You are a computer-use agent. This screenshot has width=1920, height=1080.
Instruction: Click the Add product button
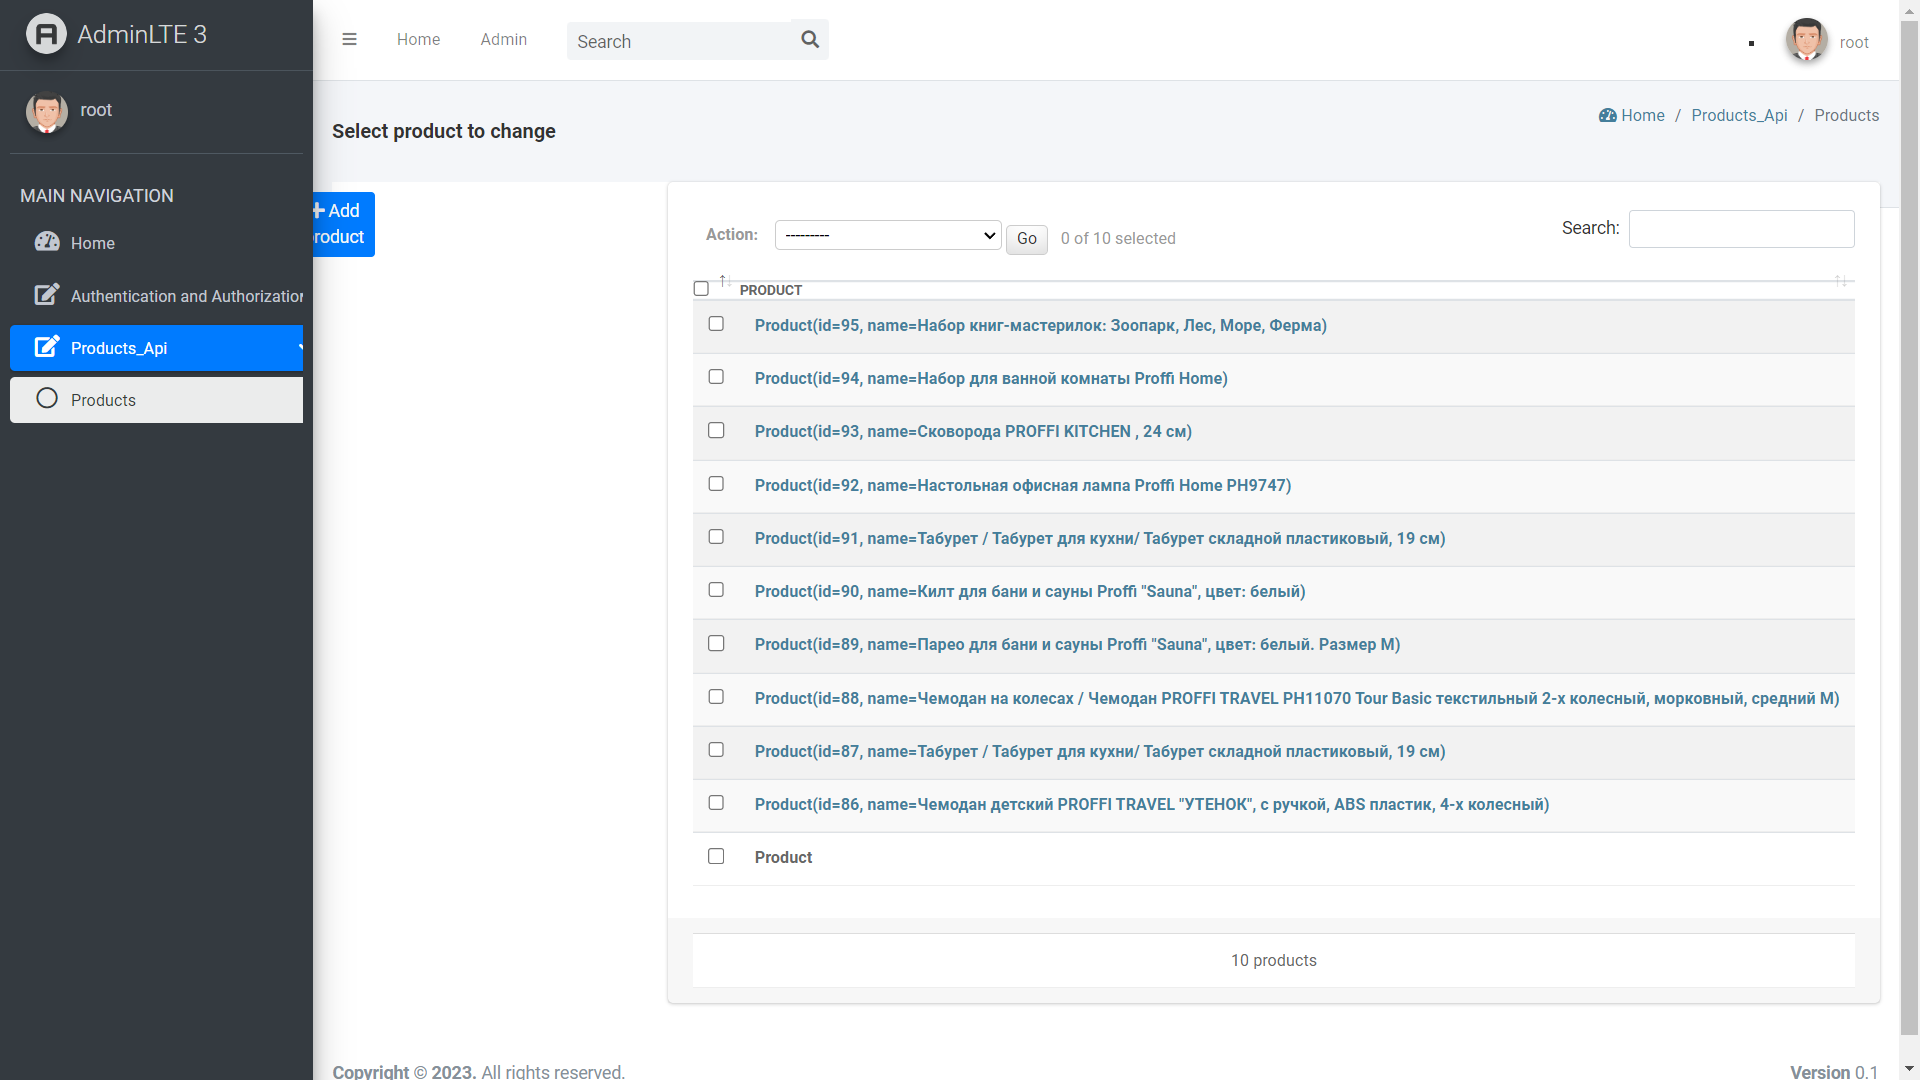(339, 223)
